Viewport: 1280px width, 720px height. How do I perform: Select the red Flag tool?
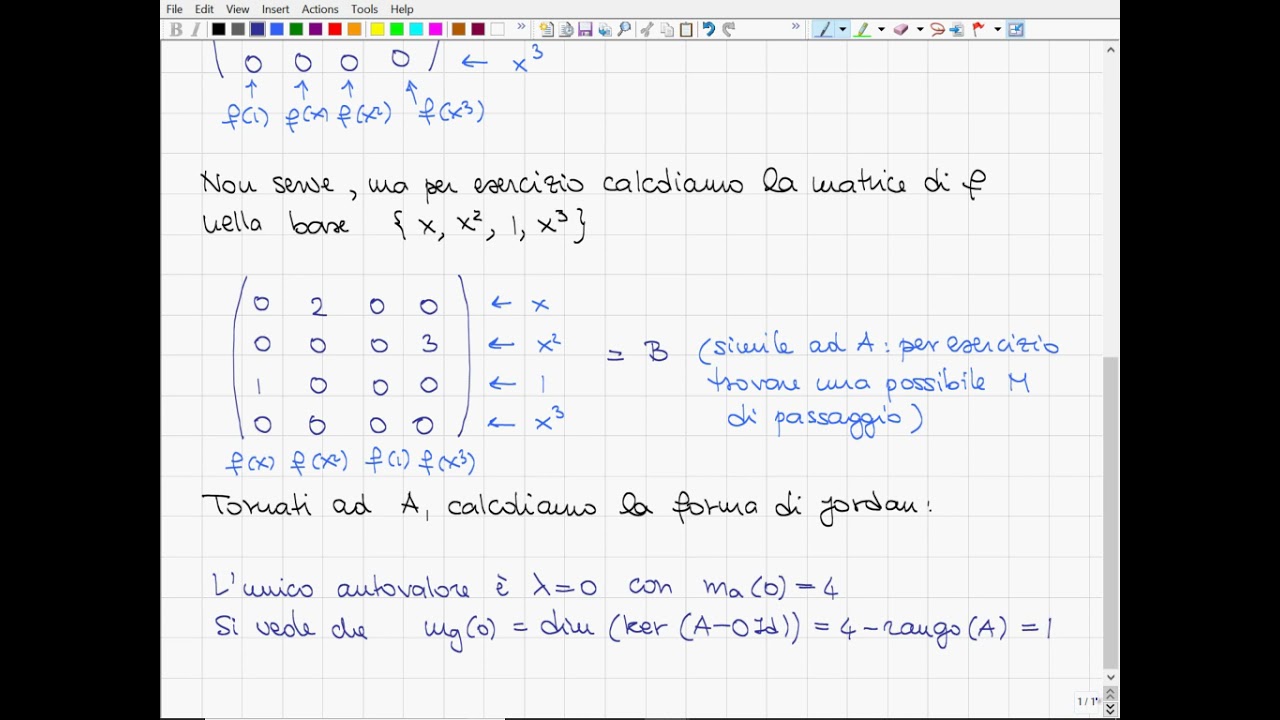click(978, 29)
